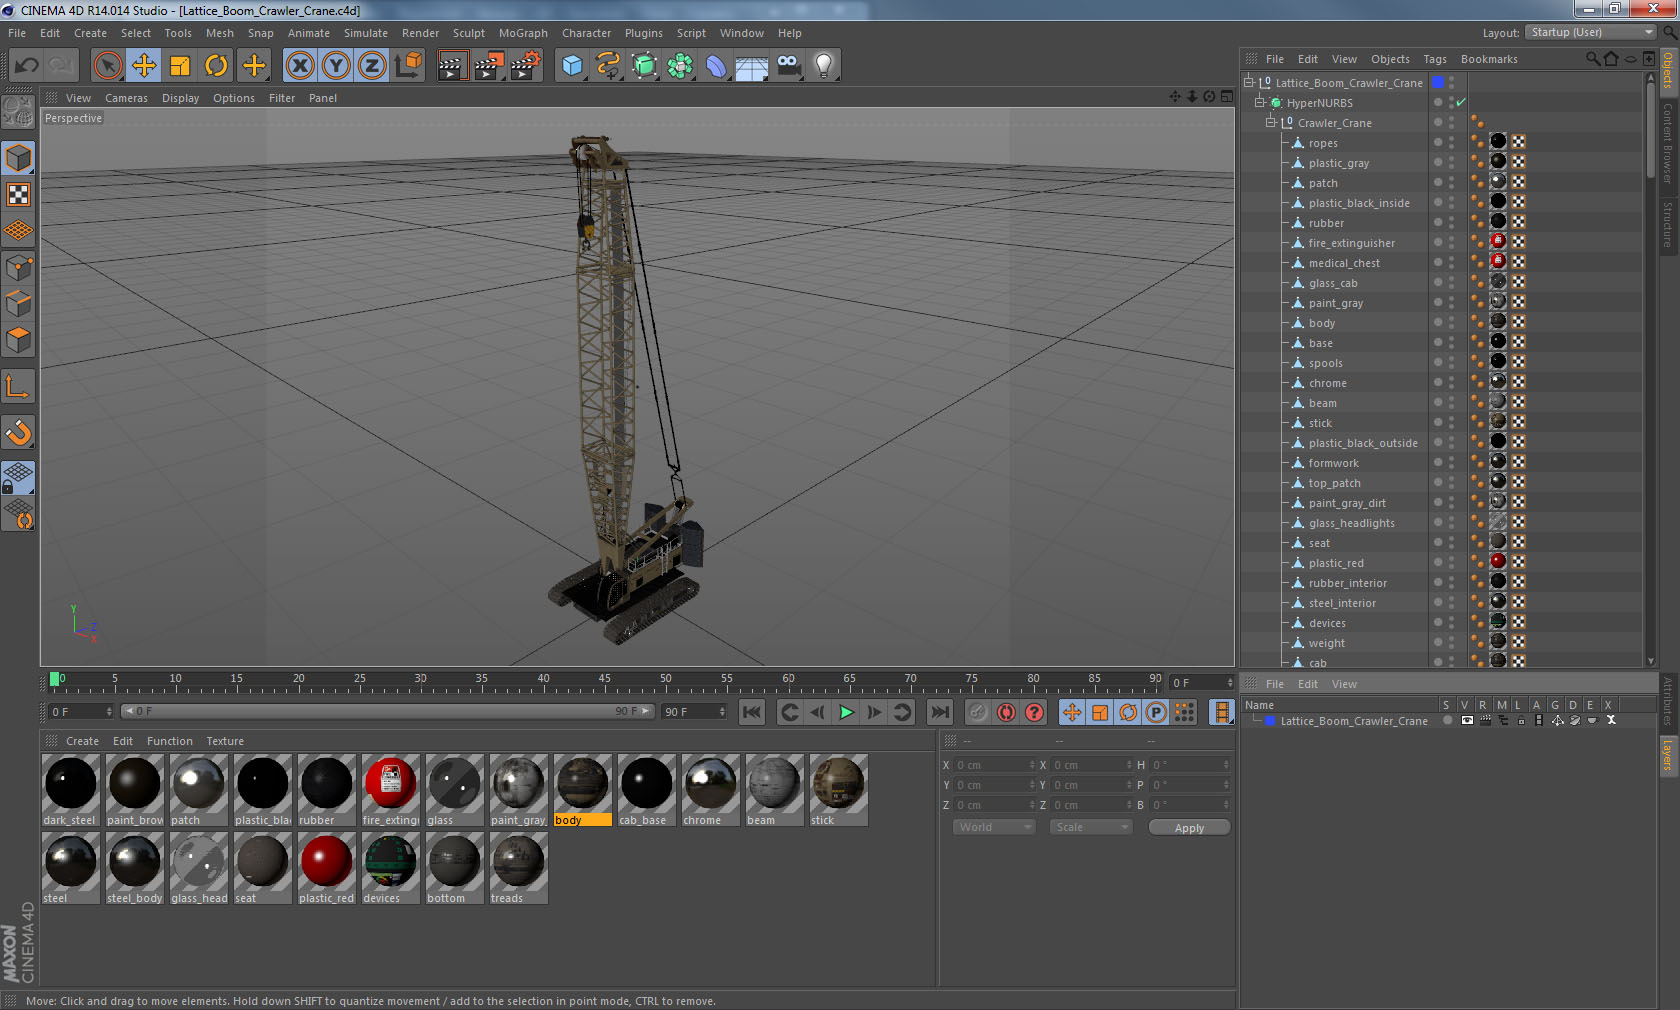The height and width of the screenshot is (1010, 1680).
Task: Add a Cube primitive object
Action: click(x=572, y=66)
